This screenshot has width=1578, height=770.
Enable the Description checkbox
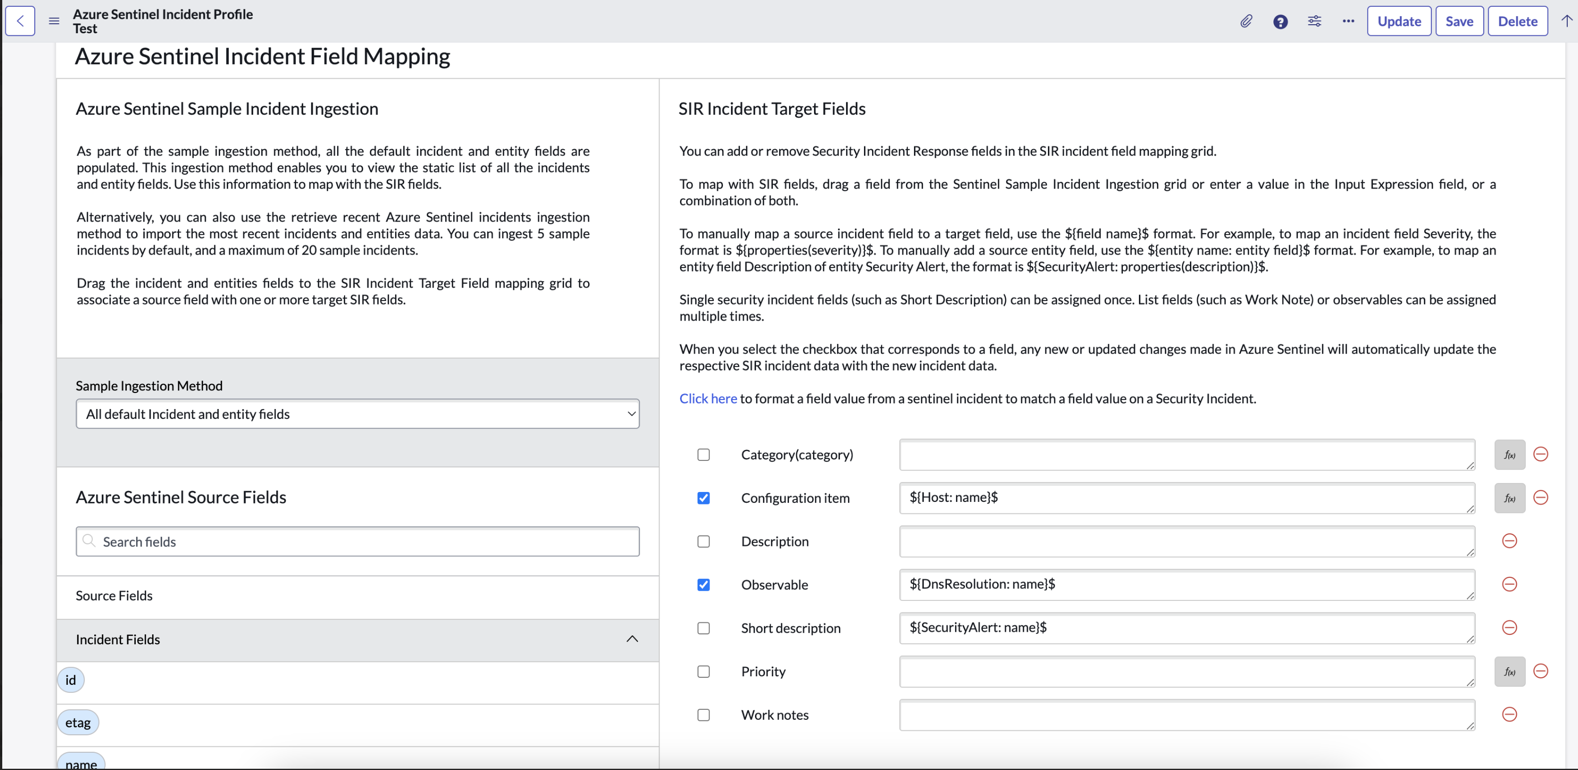click(x=704, y=541)
